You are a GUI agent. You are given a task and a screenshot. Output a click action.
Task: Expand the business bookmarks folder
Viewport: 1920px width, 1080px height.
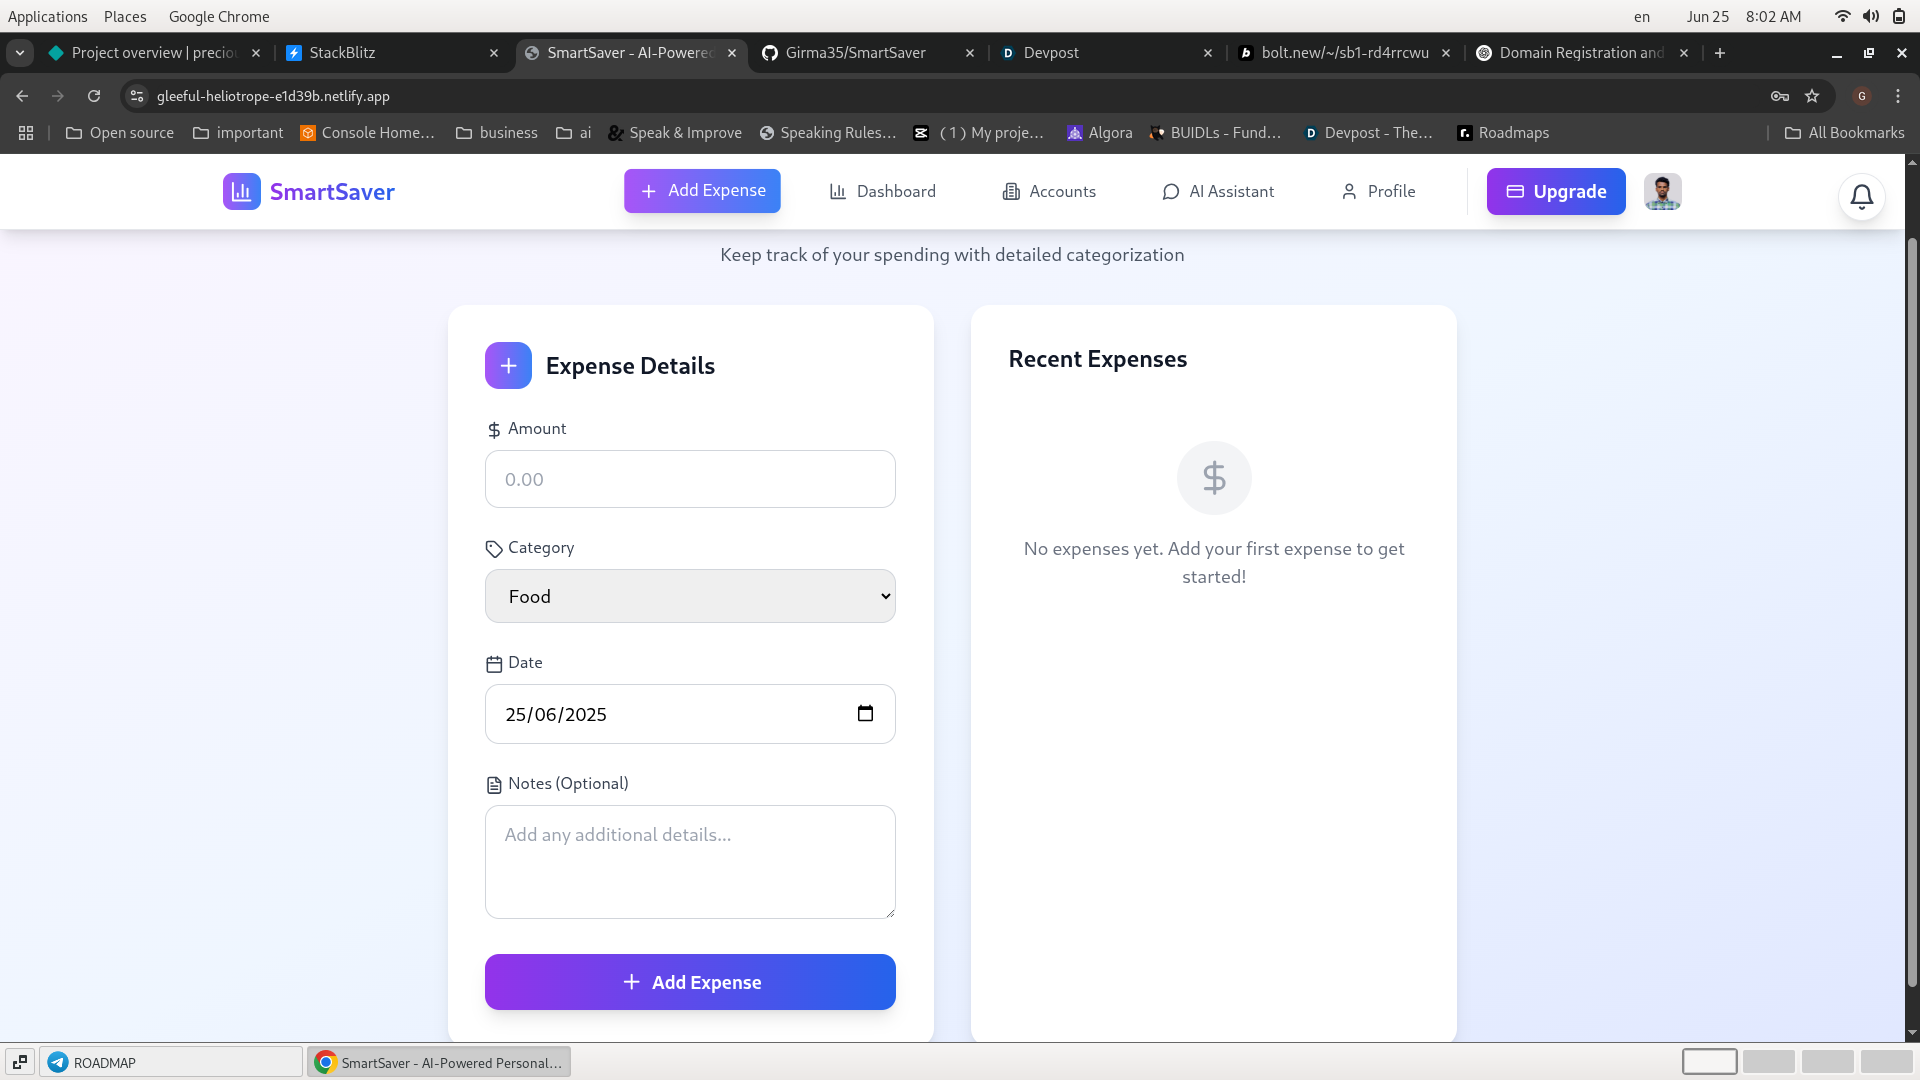point(496,133)
